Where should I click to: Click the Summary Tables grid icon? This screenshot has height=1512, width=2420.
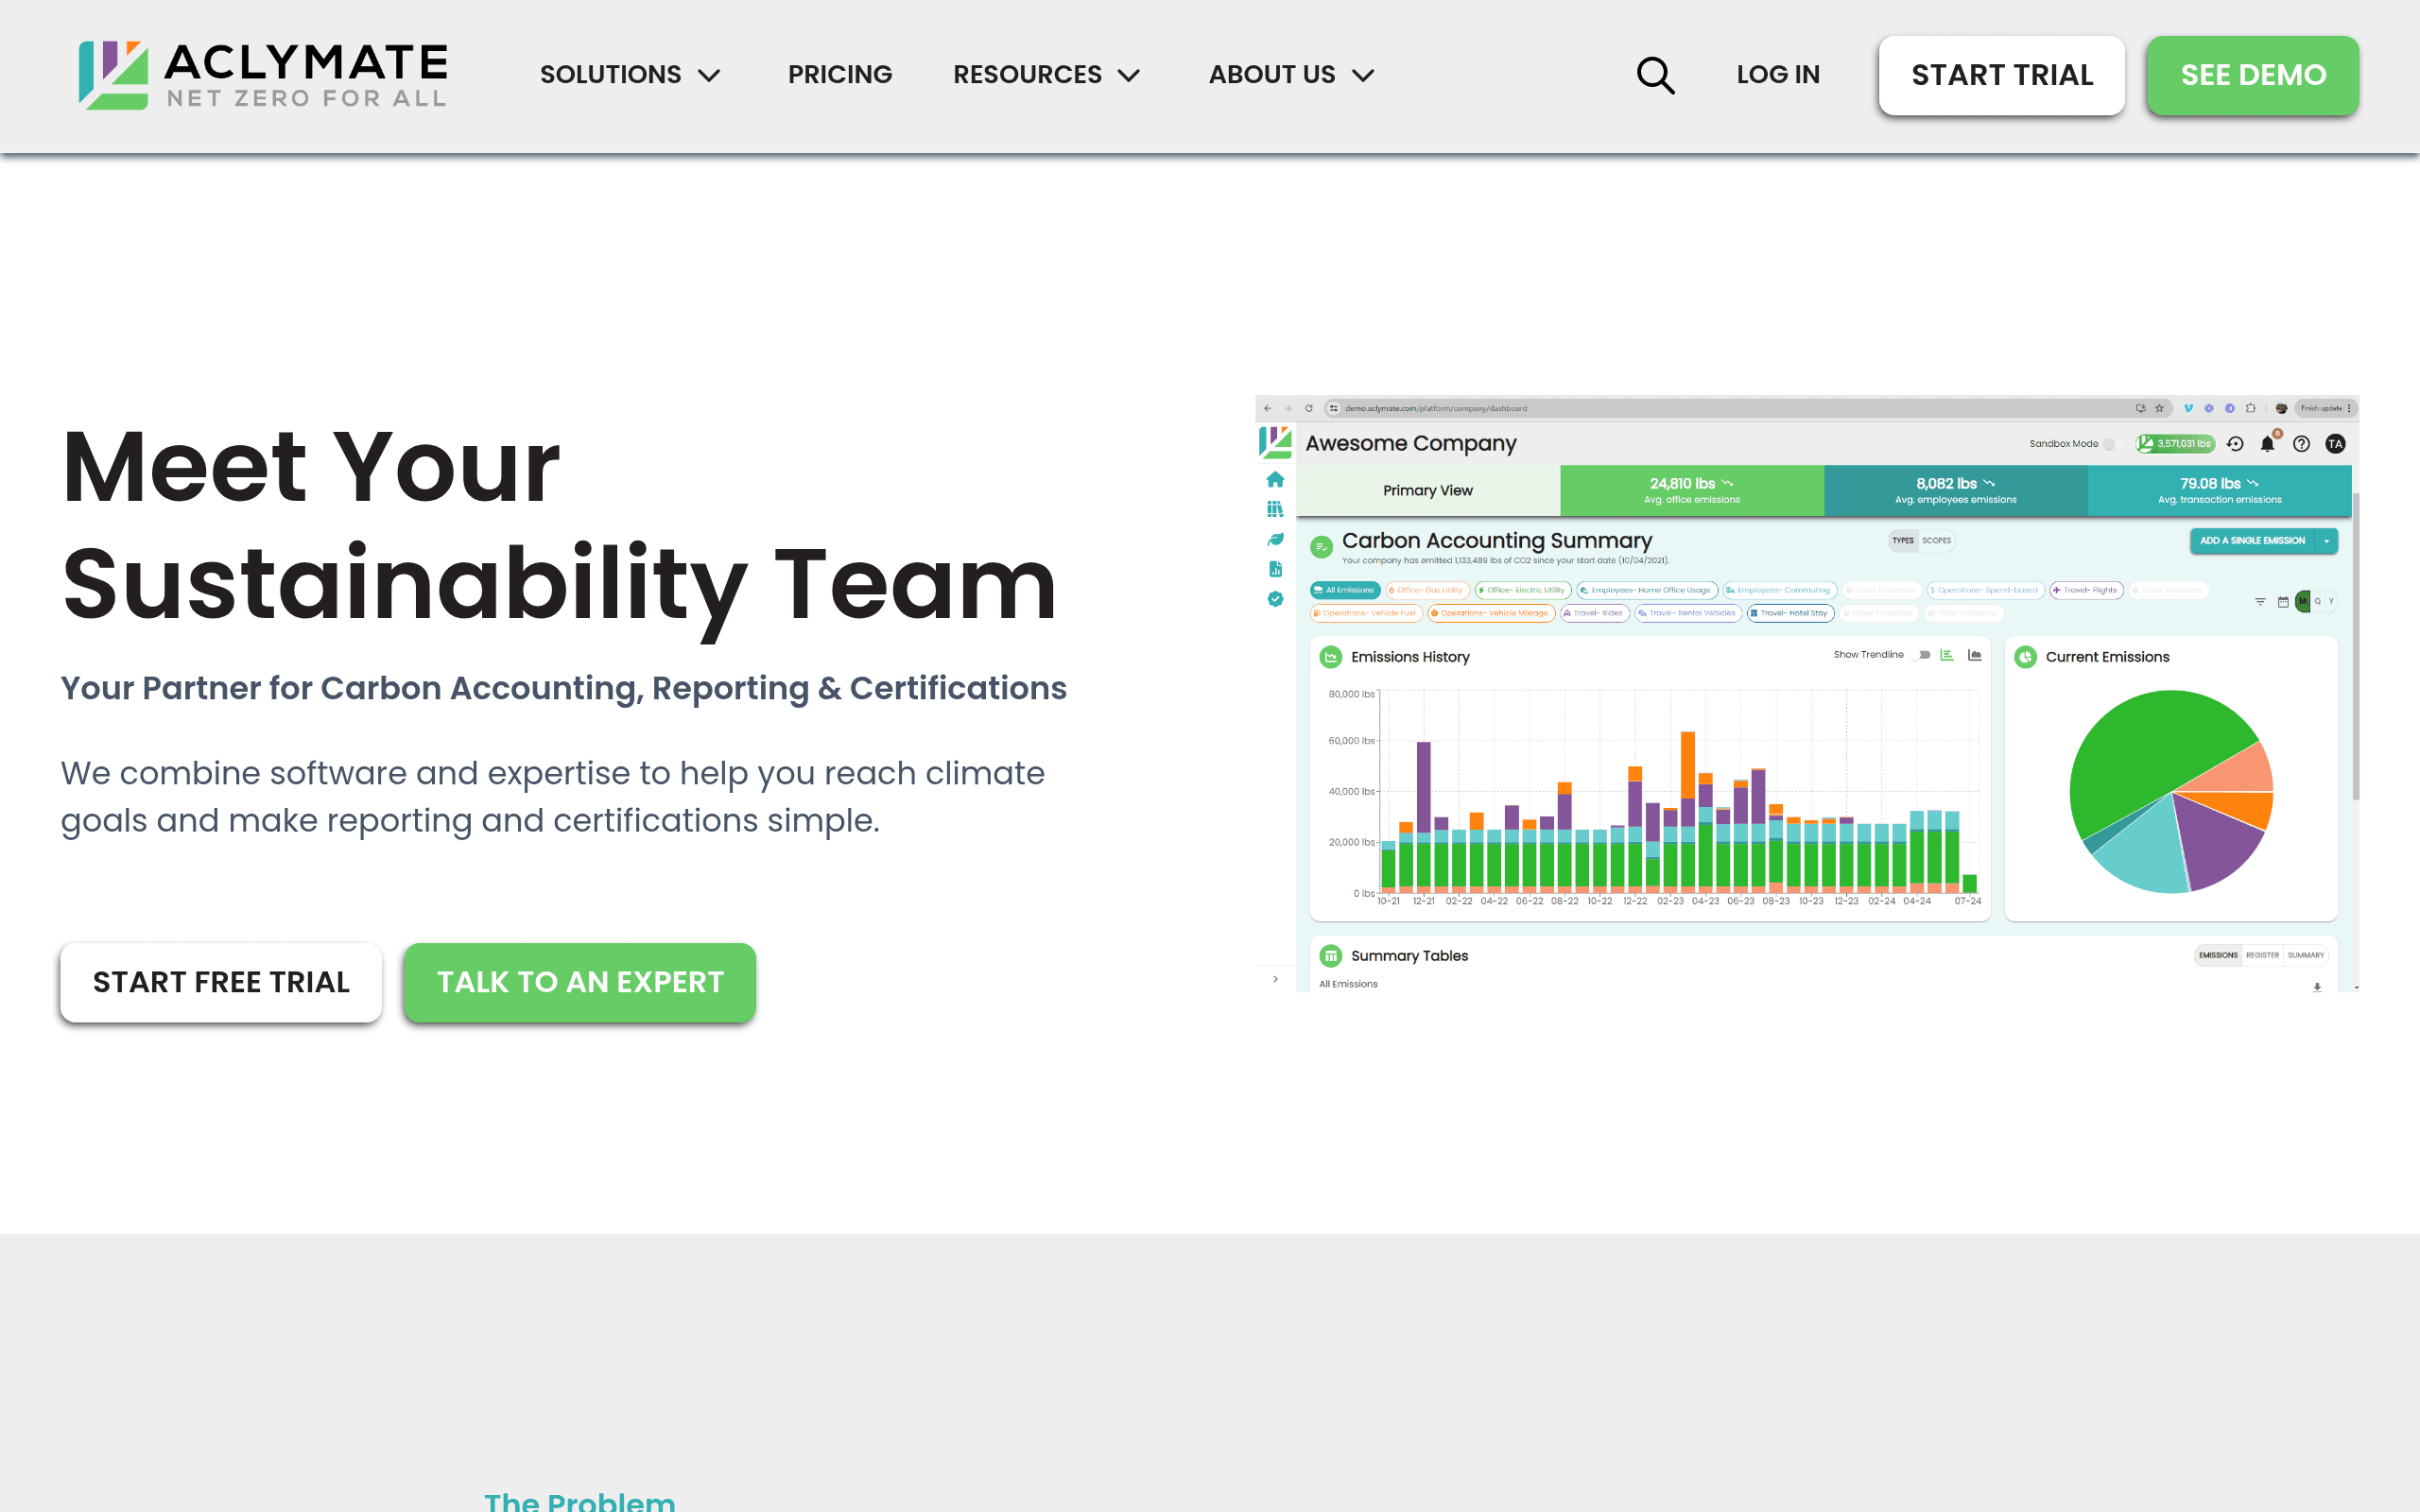pos(1330,956)
